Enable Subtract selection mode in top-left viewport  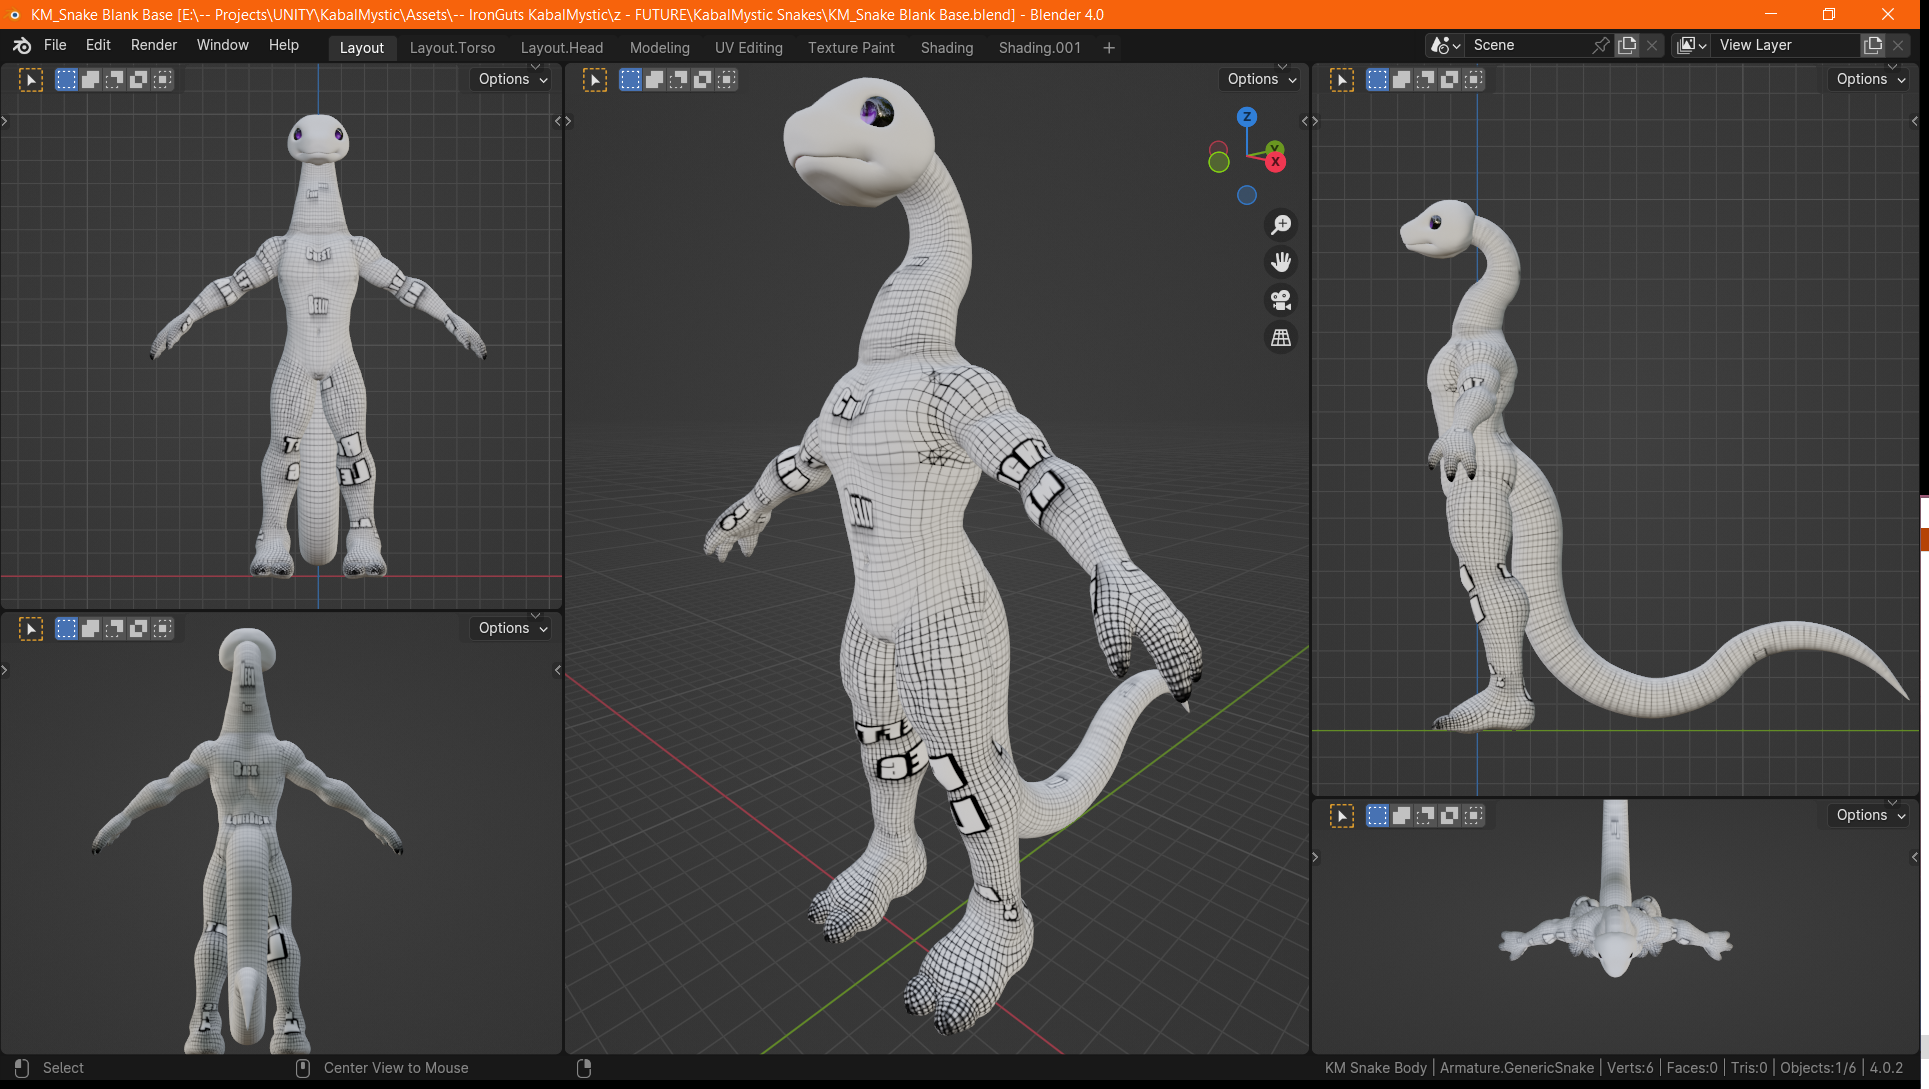[x=114, y=80]
